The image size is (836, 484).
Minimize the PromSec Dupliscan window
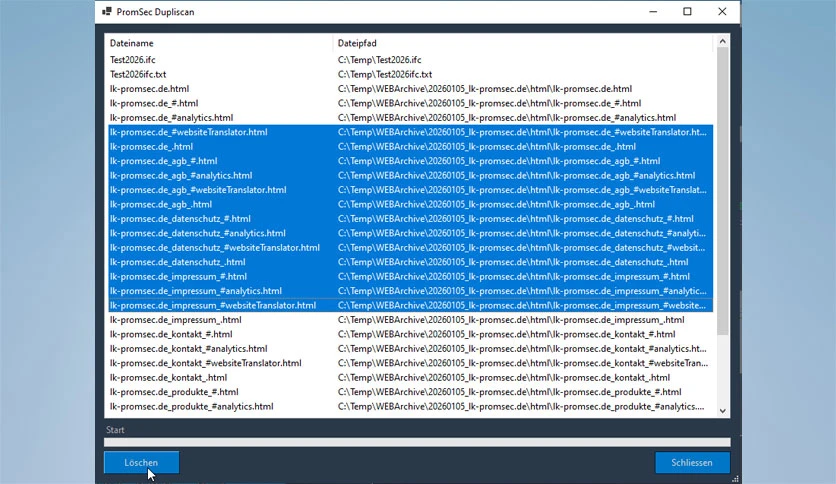(x=653, y=12)
